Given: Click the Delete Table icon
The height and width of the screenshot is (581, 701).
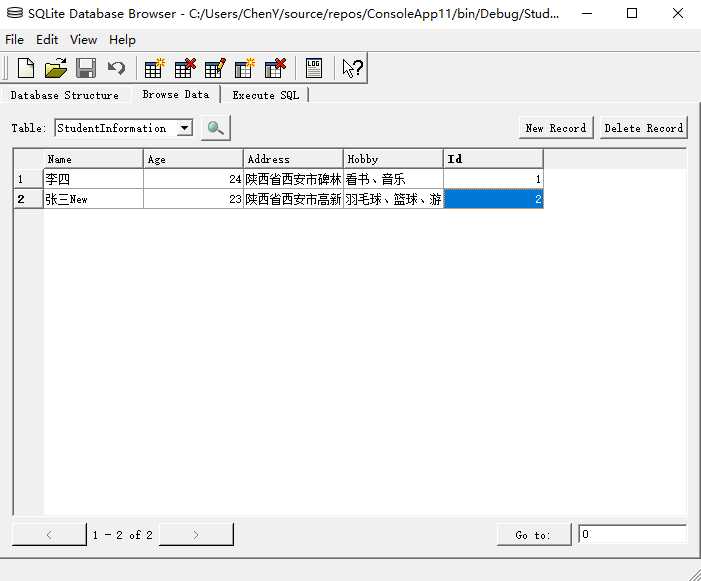Looking at the screenshot, I should pyautogui.click(x=185, y=68).
